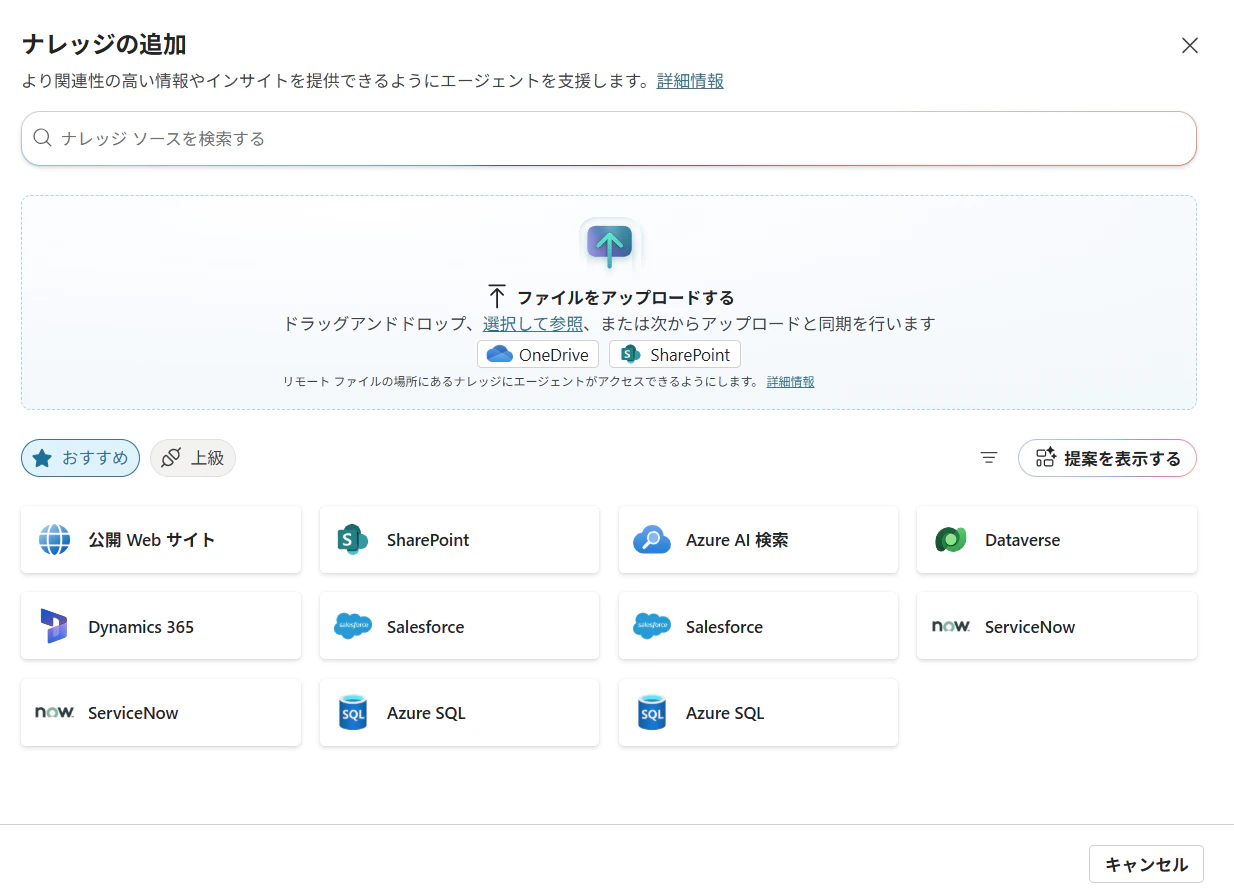This screenshot has width=1234, height=894.
Task: Select the おすすめ tab with star
Action: coord(80,458)
